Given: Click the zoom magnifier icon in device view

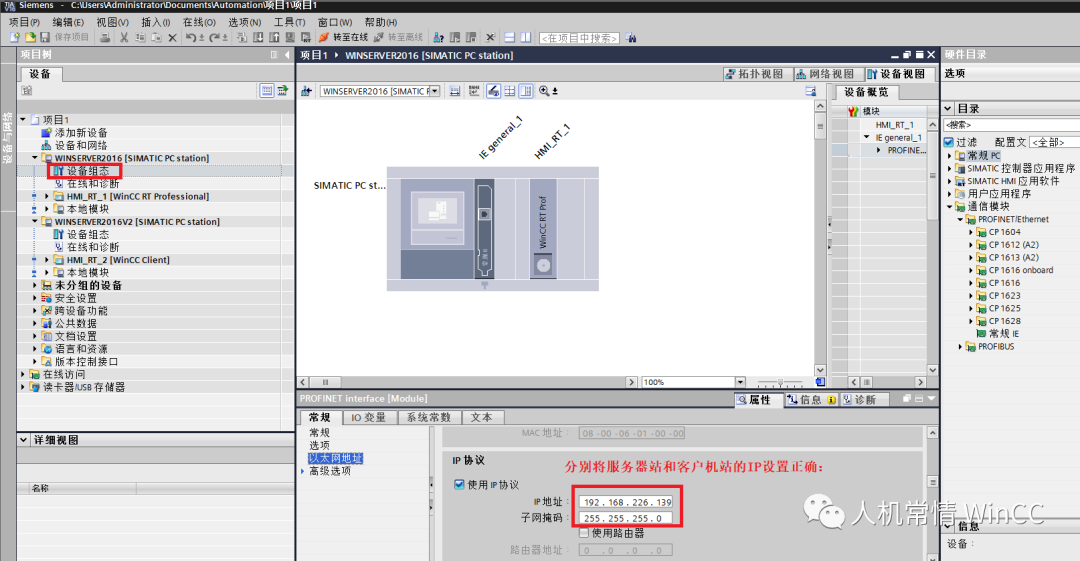Looking at the screenshot, I should (544, 91).
